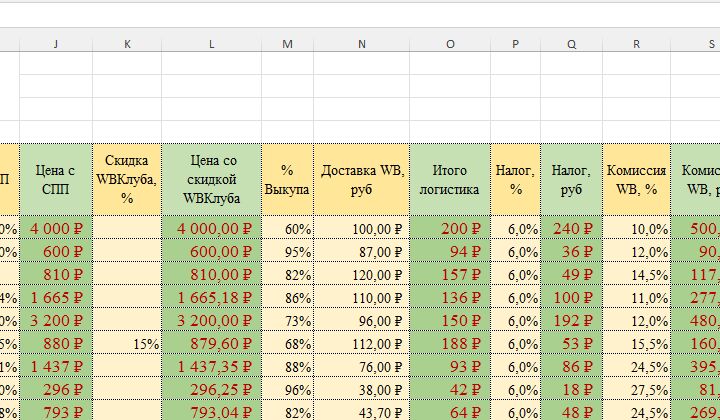Click the '% Выкупа' header cell
720x420 pixels.
[x=287, y=179]
